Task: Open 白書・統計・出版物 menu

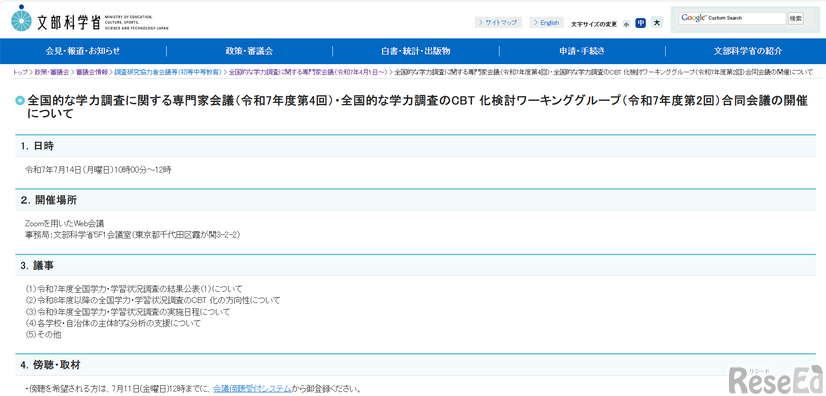Action: pyautogui.click(x=416, y=51)
